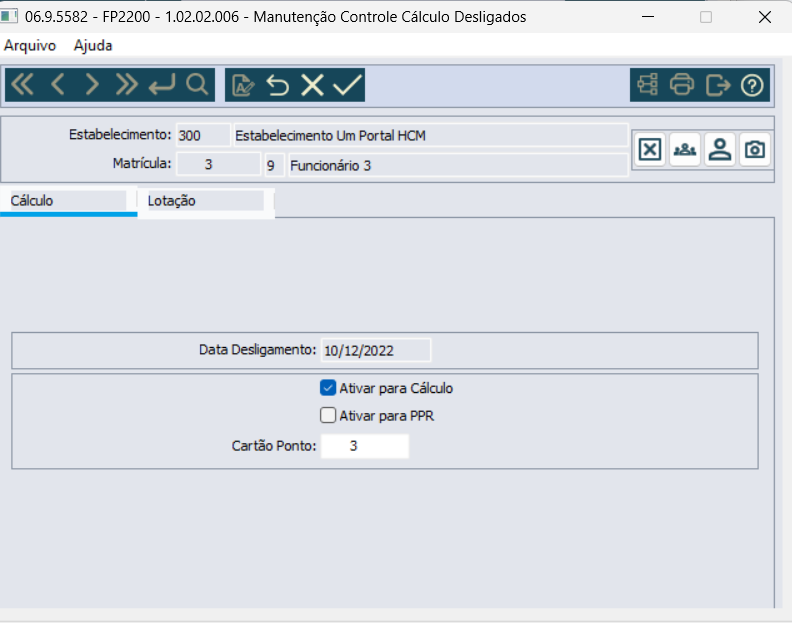Click the Data Desligamento field
Image resolution: width=792 pixels, height=623 pixels.
[x=376, y=350]
